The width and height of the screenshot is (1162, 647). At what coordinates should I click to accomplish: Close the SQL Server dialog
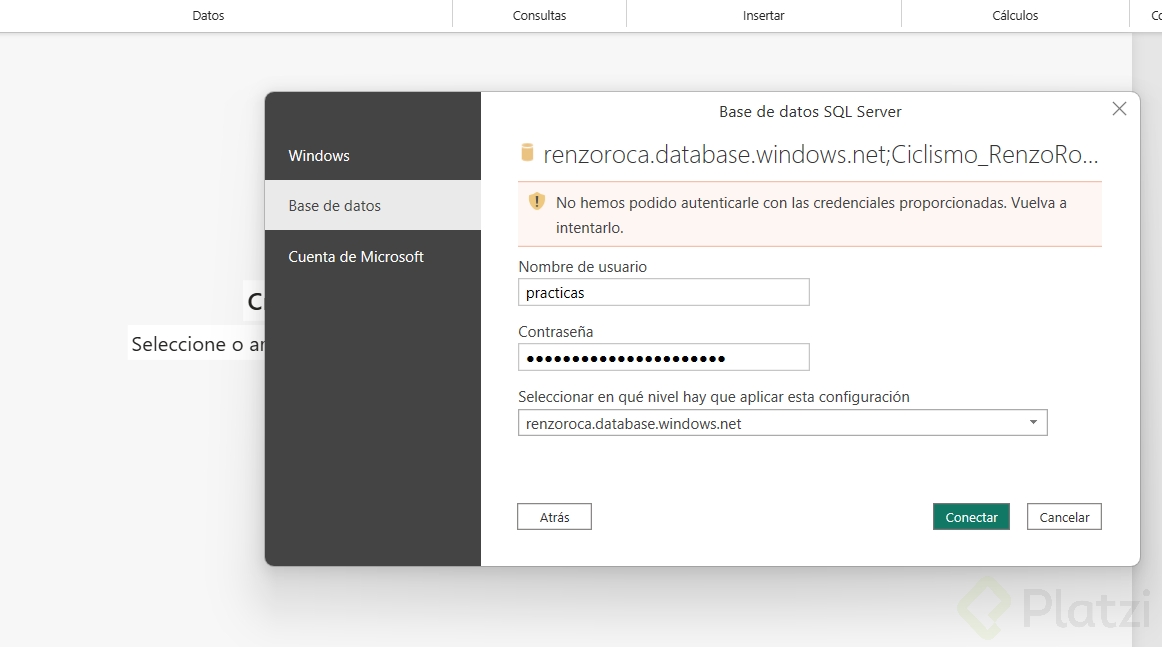pyautogui.click(x=1119, y=109)
